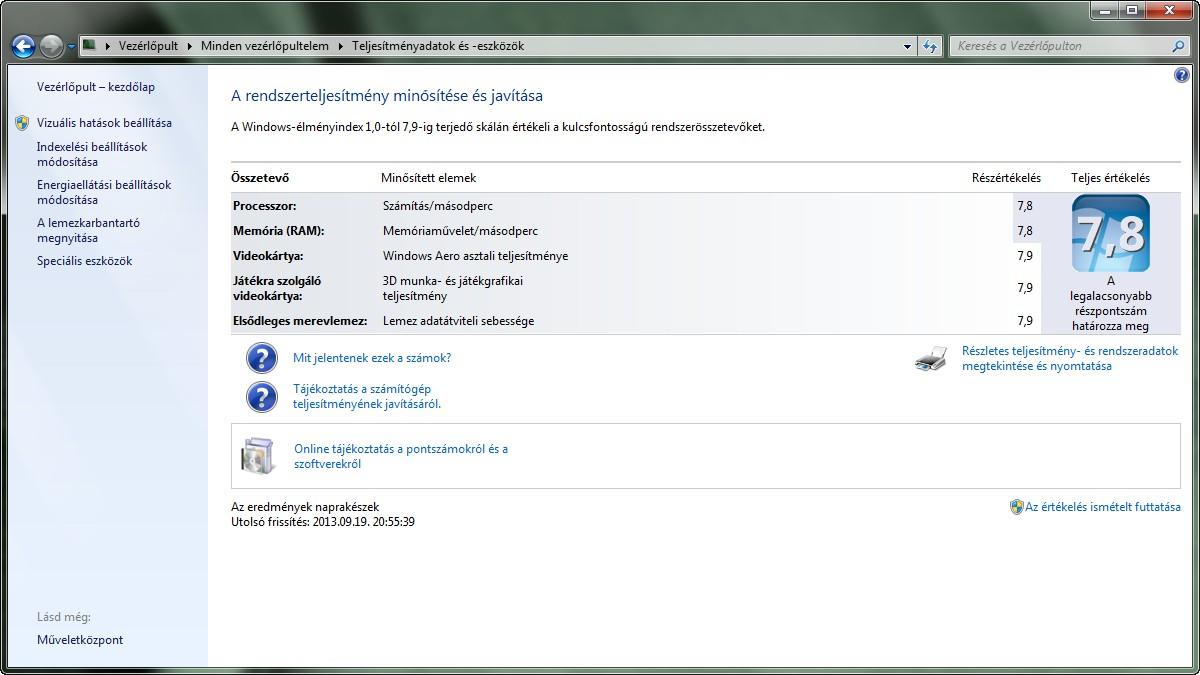
Task: Click the shield icon beside Az értékelés ismételt
Action: [1016, 507]
